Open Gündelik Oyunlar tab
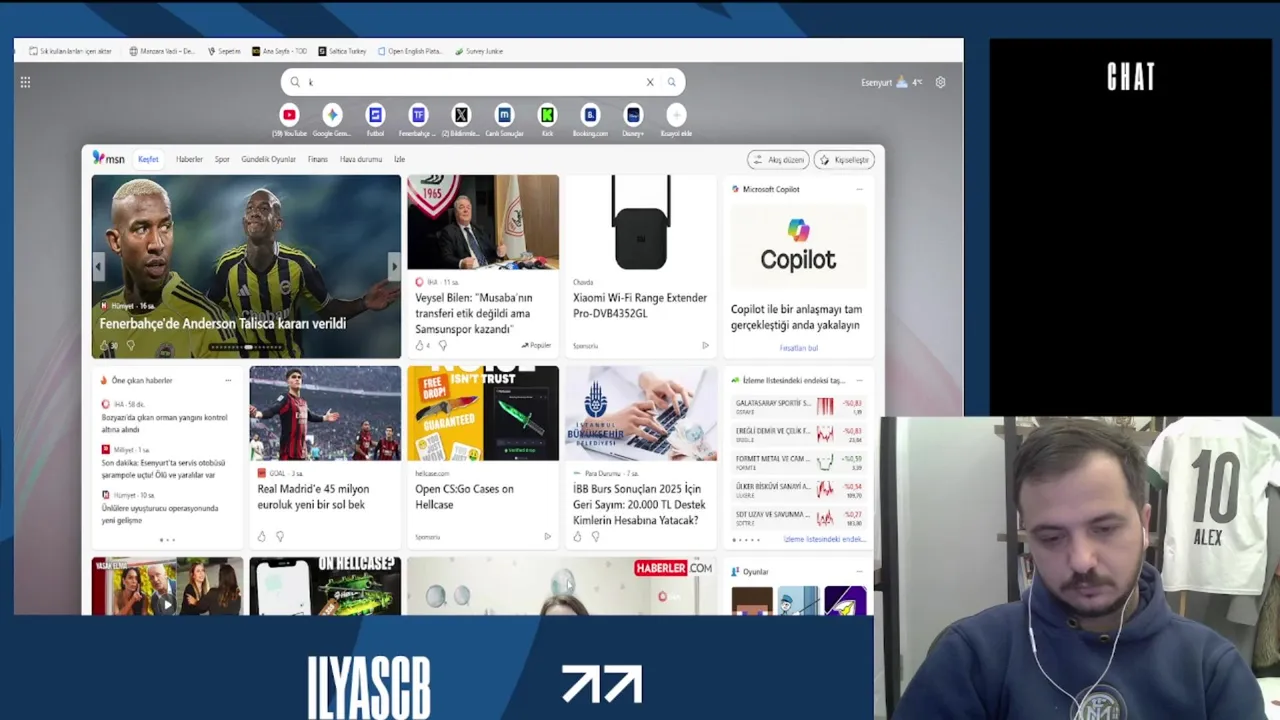Screen dimensions: 1280x720 pos(268,159)
